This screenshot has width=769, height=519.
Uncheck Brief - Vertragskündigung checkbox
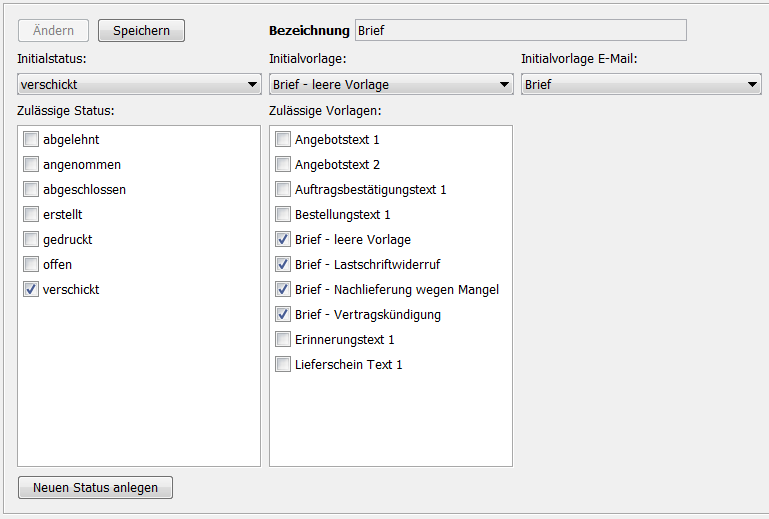tap(284, 315)
